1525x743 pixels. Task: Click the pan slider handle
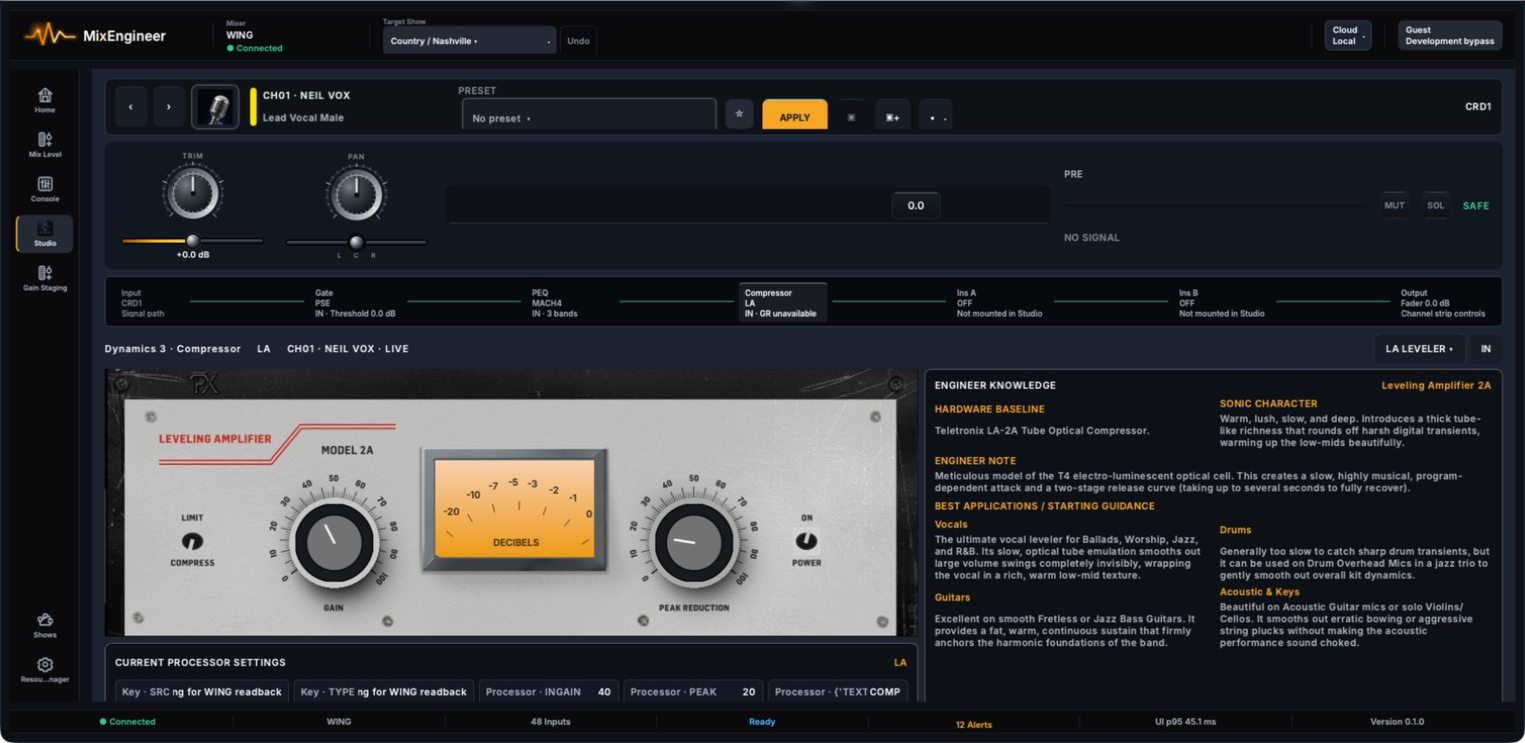(356, 242)
